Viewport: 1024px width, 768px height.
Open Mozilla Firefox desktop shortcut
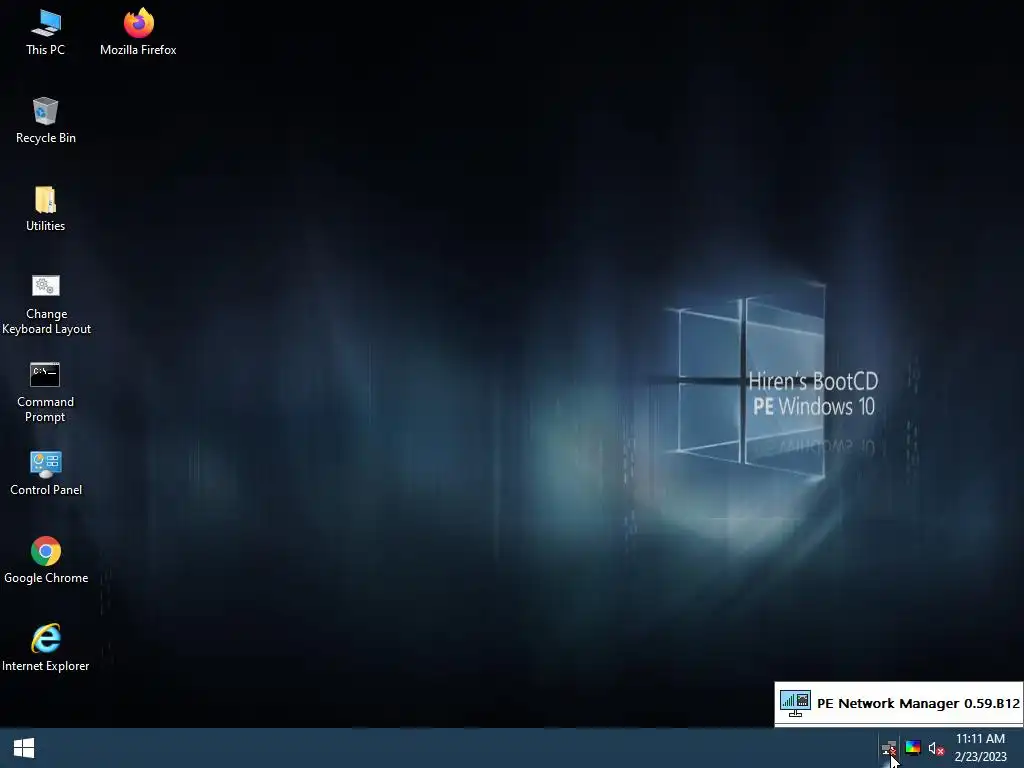(x=138, y=33)
